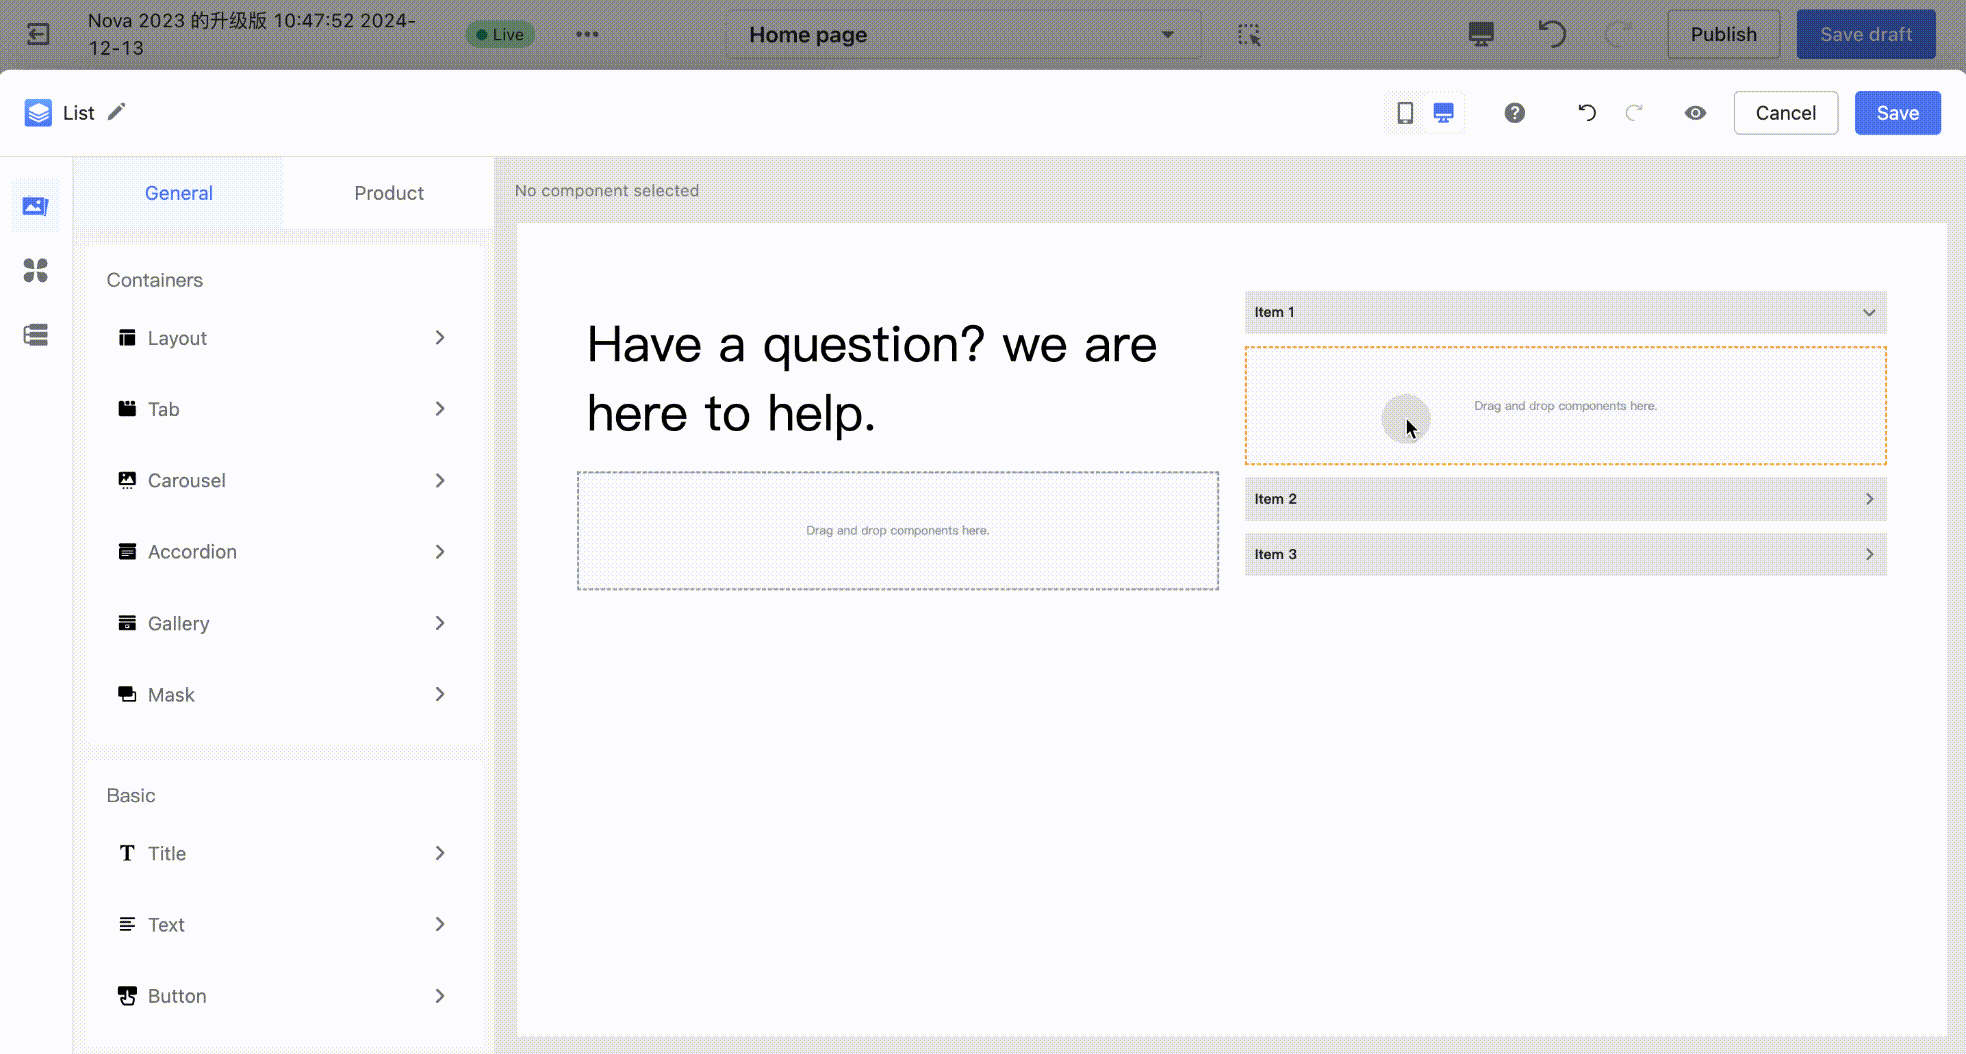1966x1054 pixels.
Task: Click the pencil icon to rename List
Action: [x=117, y=112]
